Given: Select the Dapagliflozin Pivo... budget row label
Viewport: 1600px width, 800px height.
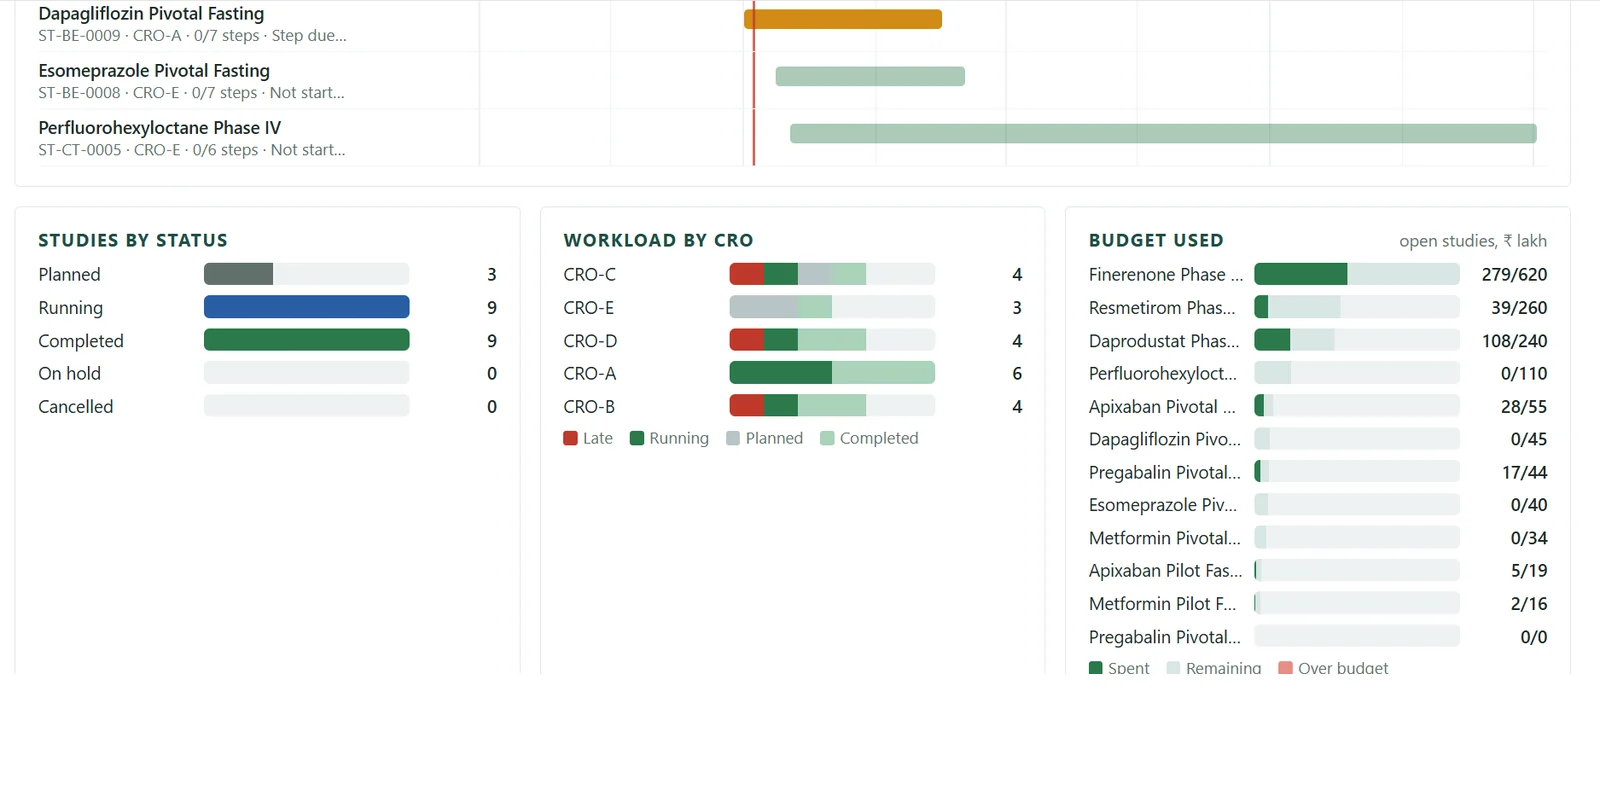Looking at the screenshot, I should pos(1165,439).
